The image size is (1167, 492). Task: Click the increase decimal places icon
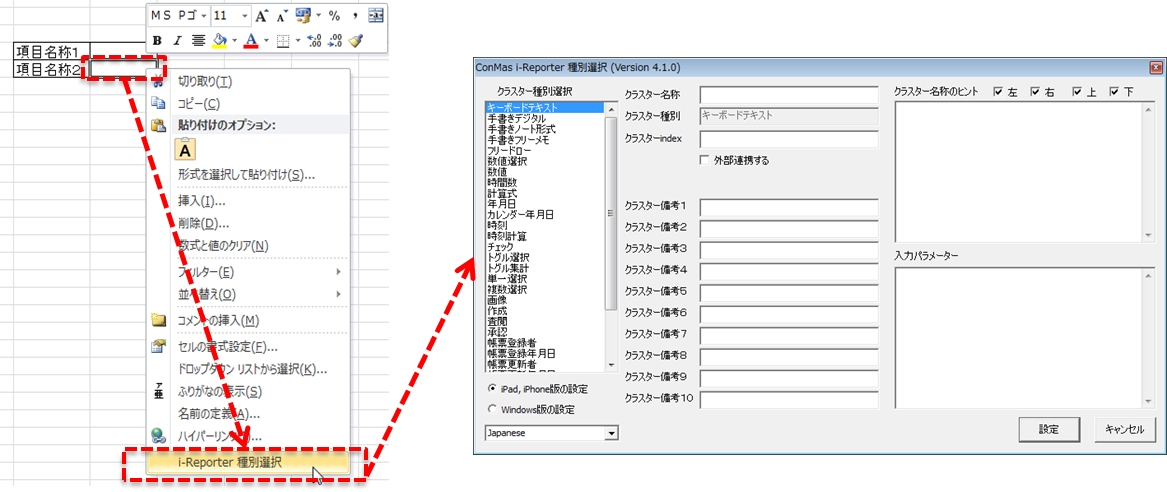click(x=314, y=41)
